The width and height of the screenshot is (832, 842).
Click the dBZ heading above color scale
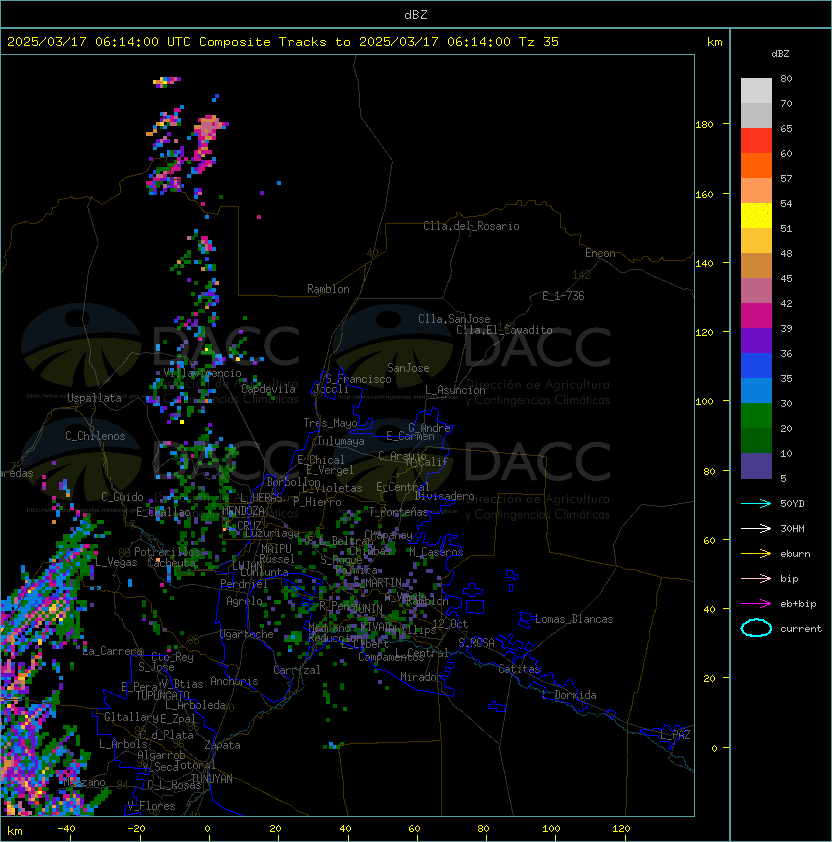pos(780,54)
